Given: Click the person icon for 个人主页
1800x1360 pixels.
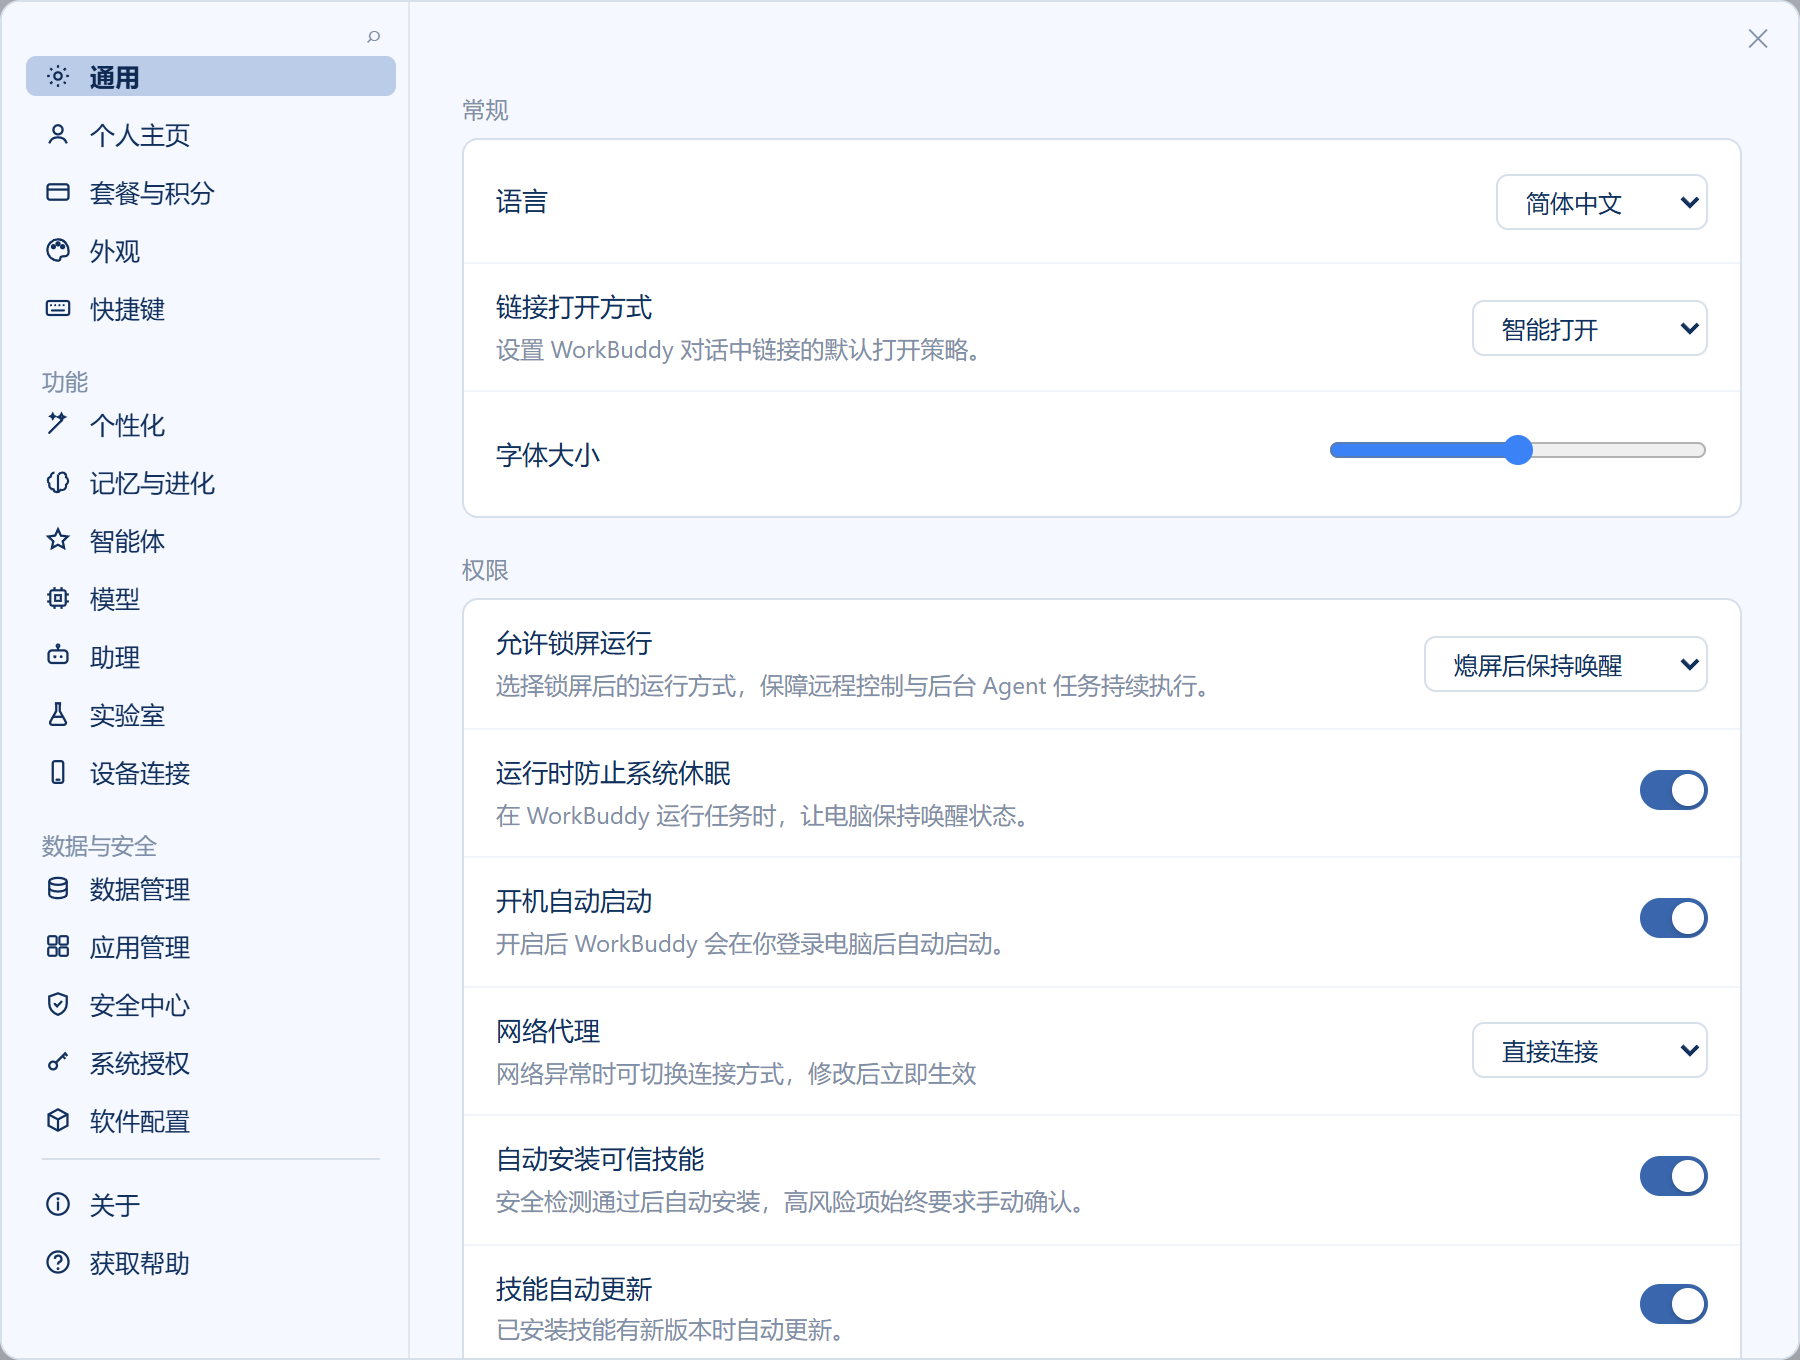Looking at the screenshot, I should [x=58, y=135].
